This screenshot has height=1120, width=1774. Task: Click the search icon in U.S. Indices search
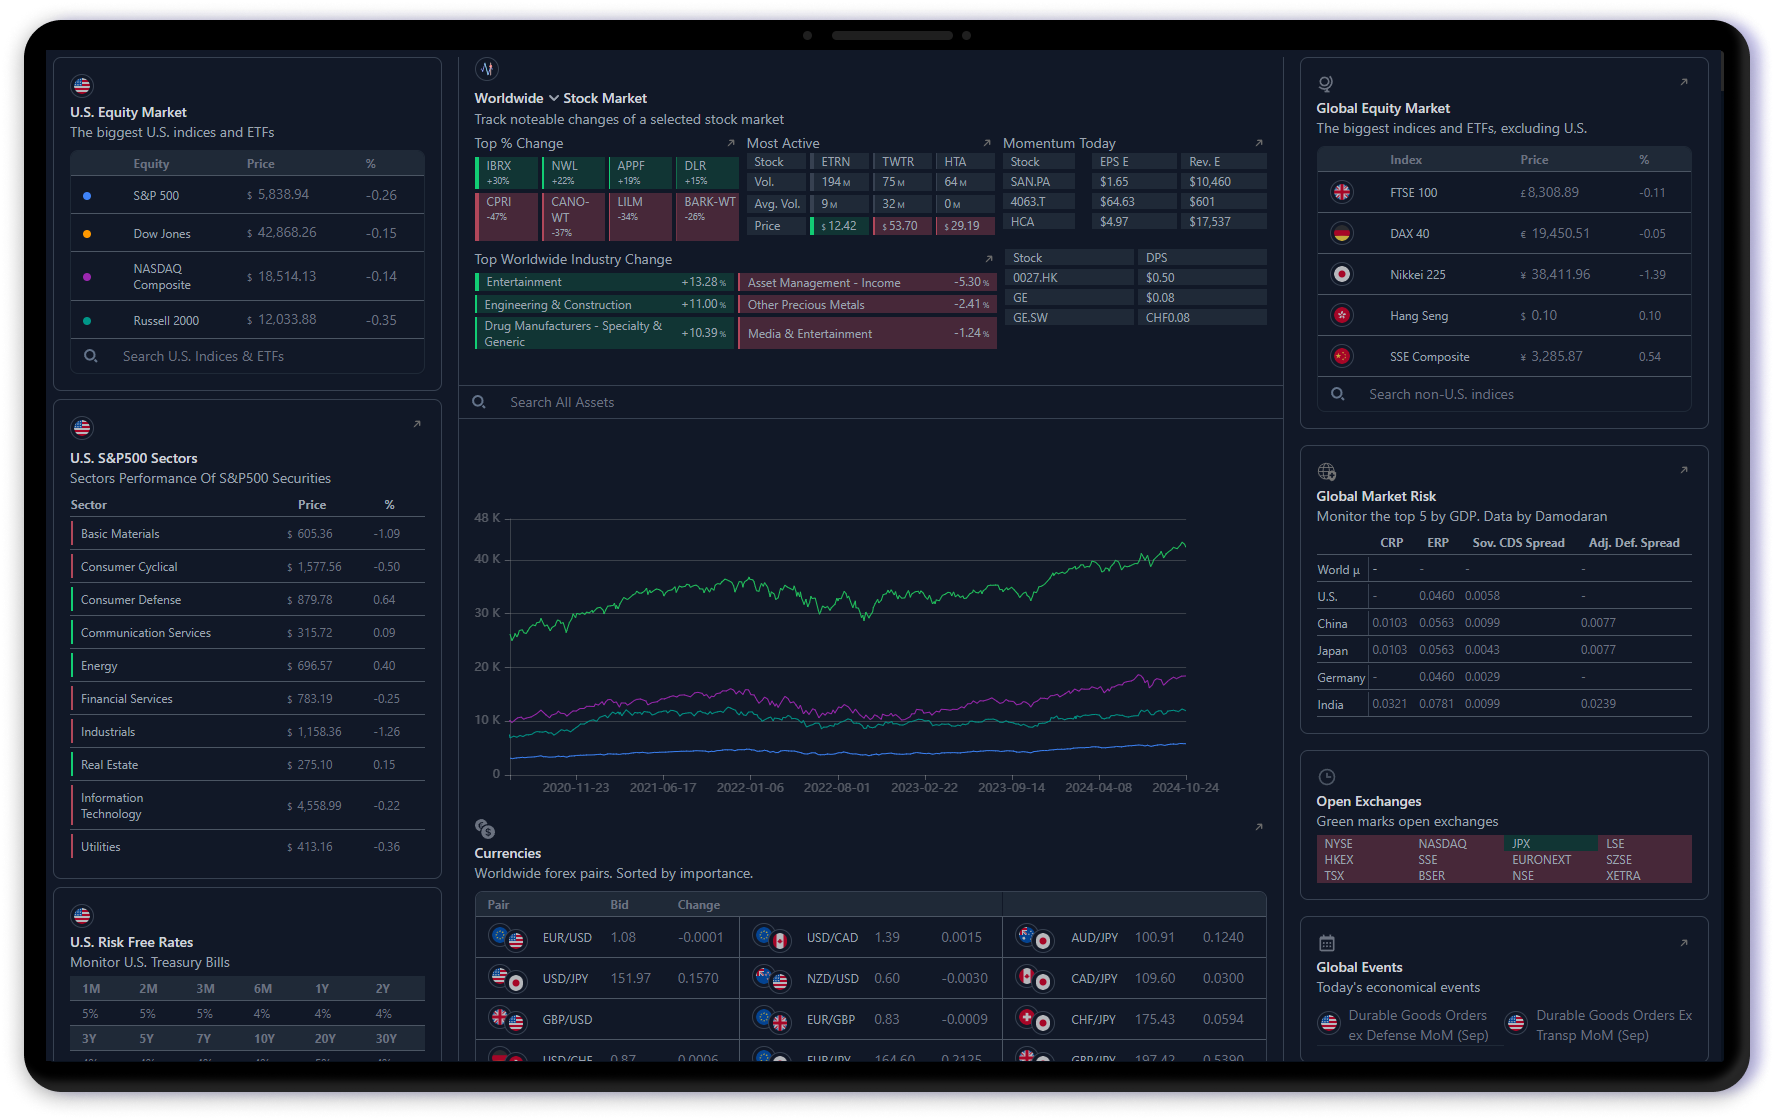[x=91, y=356]
